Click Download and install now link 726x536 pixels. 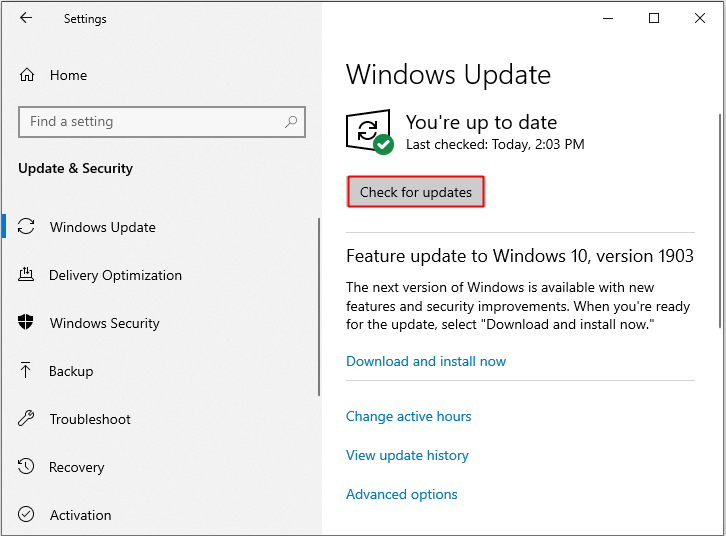(426, 361)
